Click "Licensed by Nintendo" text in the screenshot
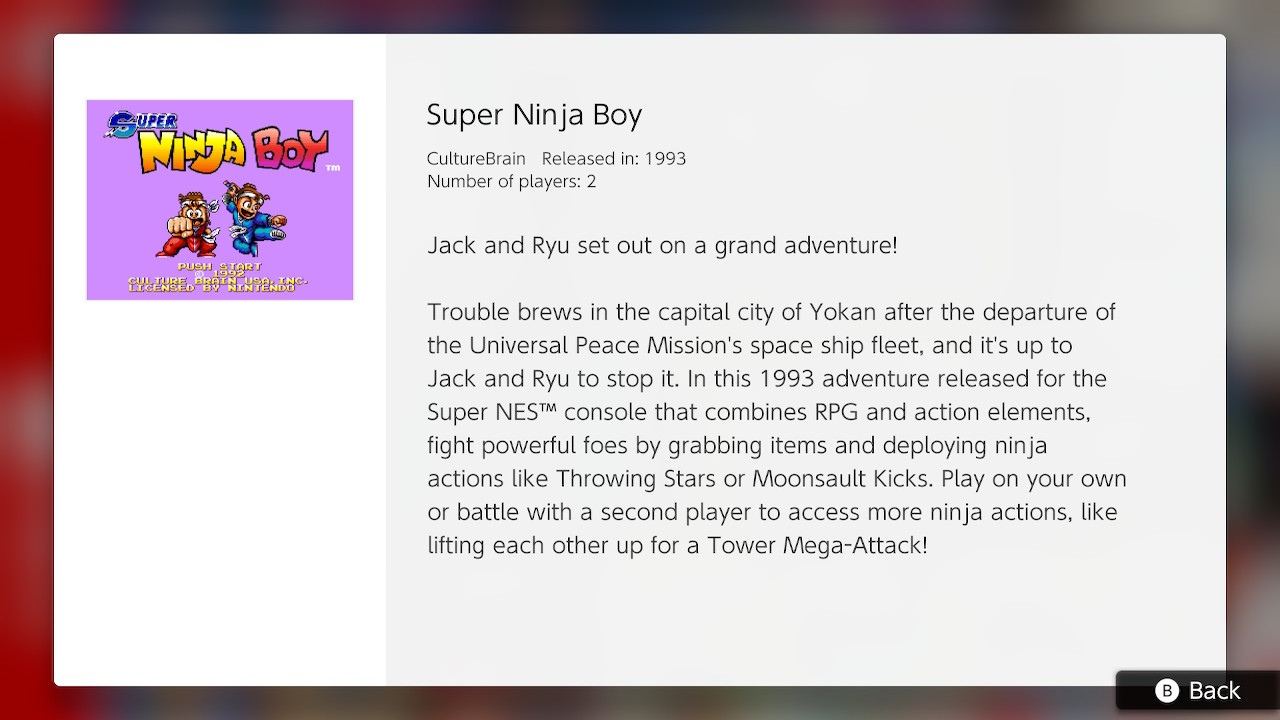Image resolution: width=1280 pixels, height=720 pixels. tap(211, 288)
